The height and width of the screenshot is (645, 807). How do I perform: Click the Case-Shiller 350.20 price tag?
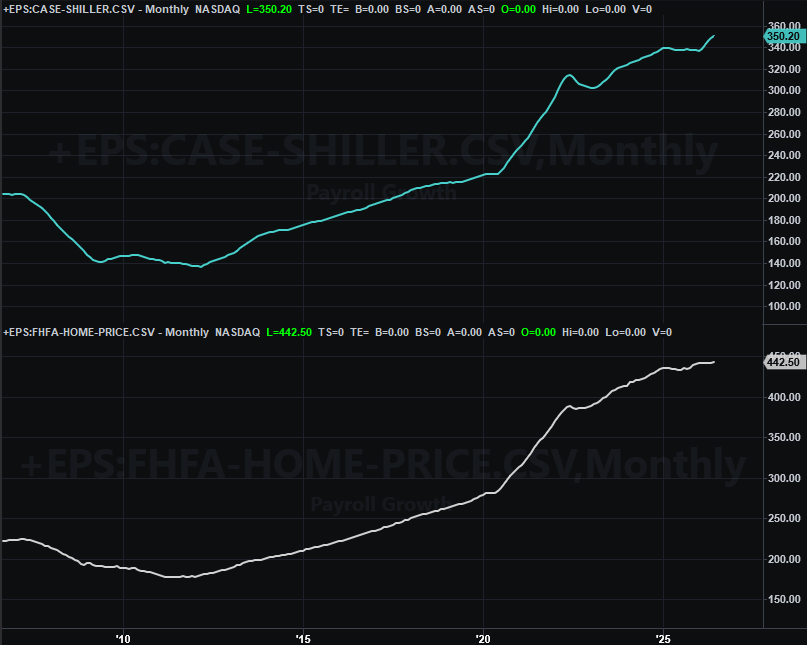(784, 36)
